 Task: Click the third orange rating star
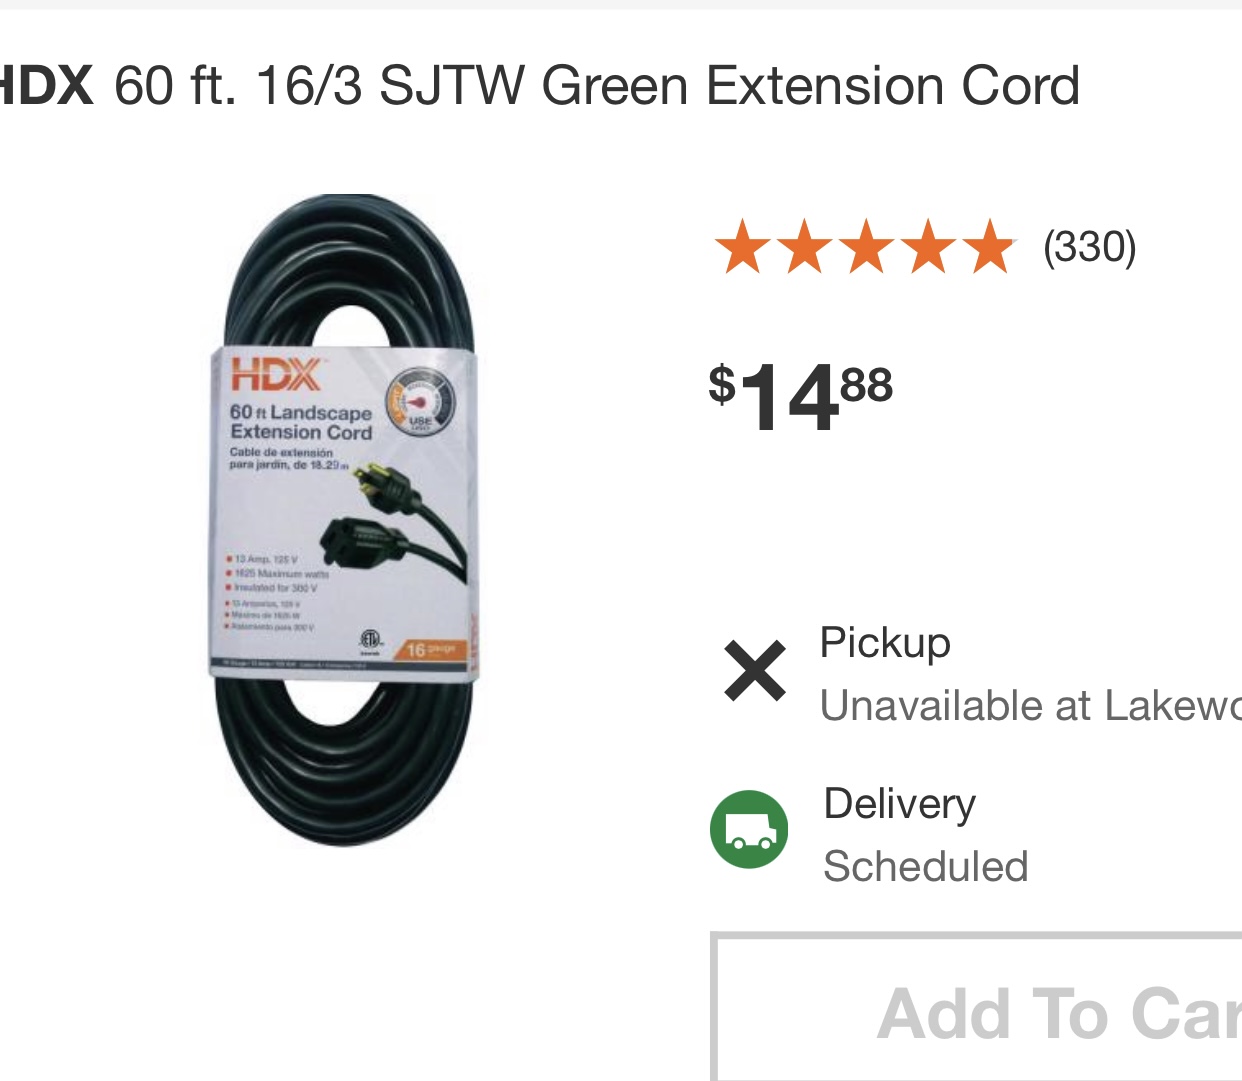pos(867,246)
